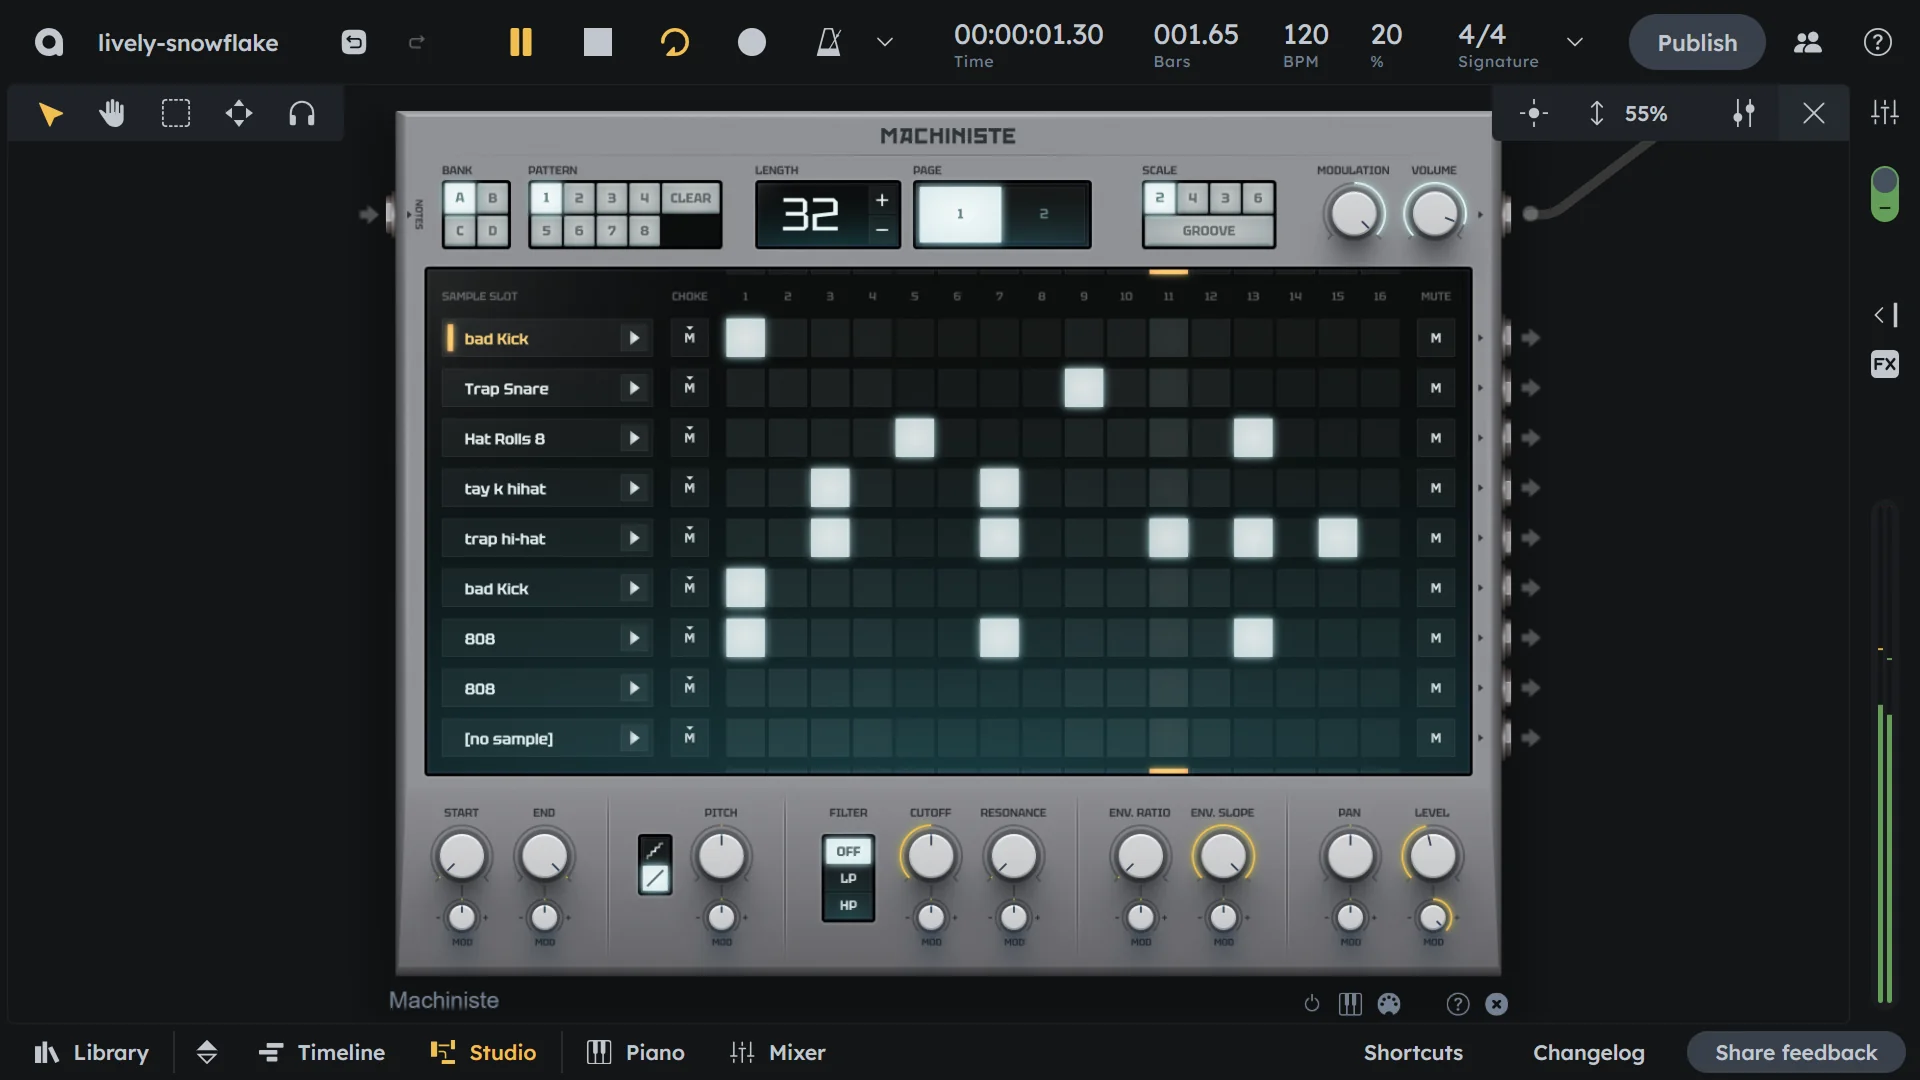The height and width of the screenshot is (1080, 1920).
Task: Click the metronome icon
Action: click(x=828, y=42)
